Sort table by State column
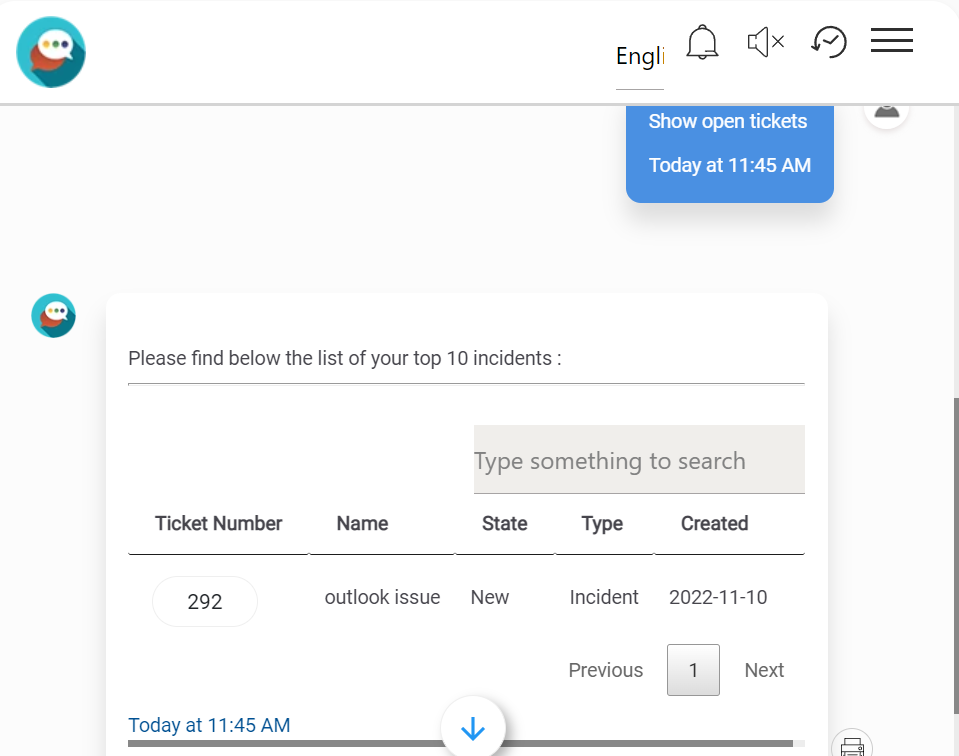 click(x=504, y=524)
